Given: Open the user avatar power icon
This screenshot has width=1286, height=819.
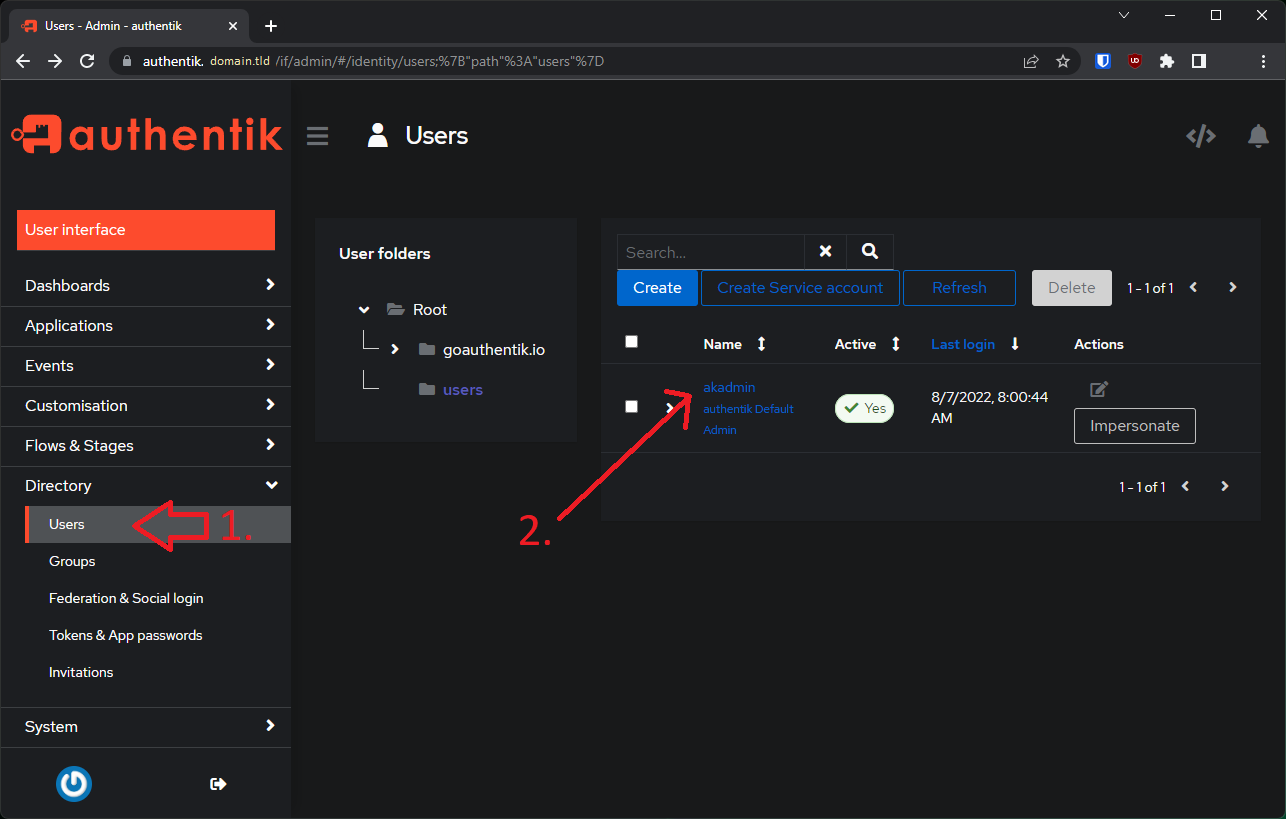Looking at the screenshot, I should pyautogui.click(x=74, y=784).
